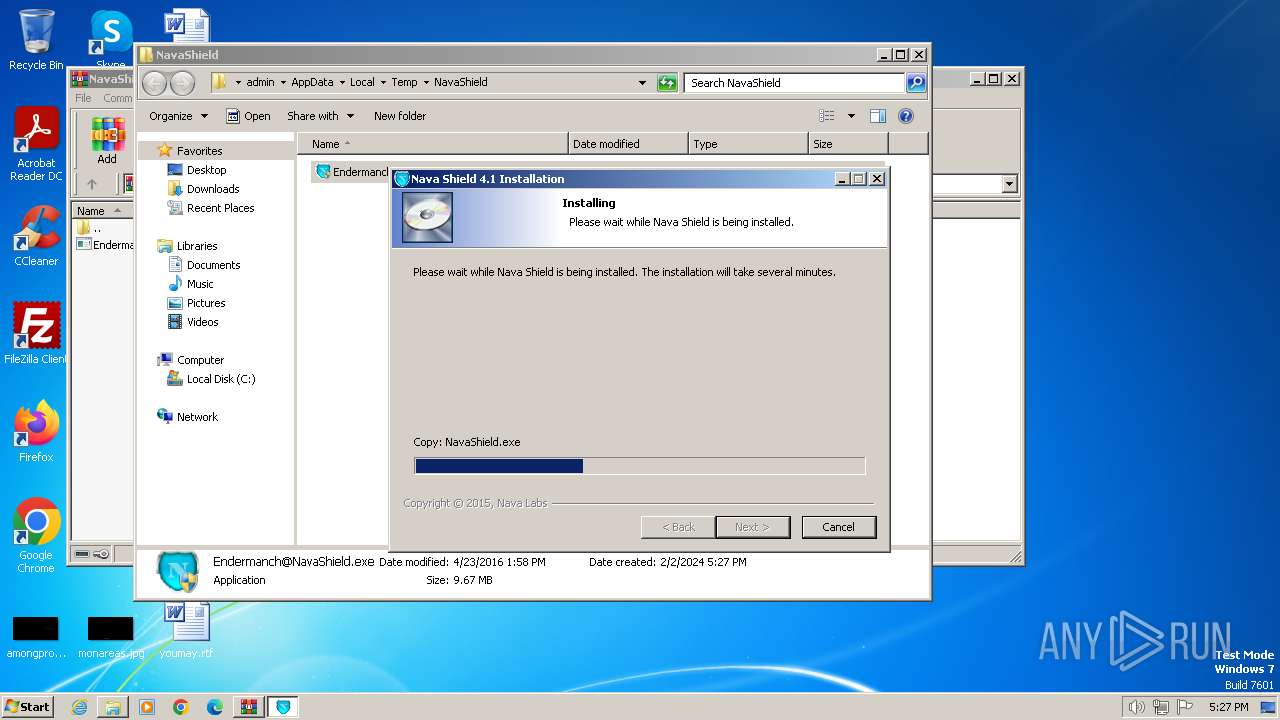Select Music library

(200, 284)
